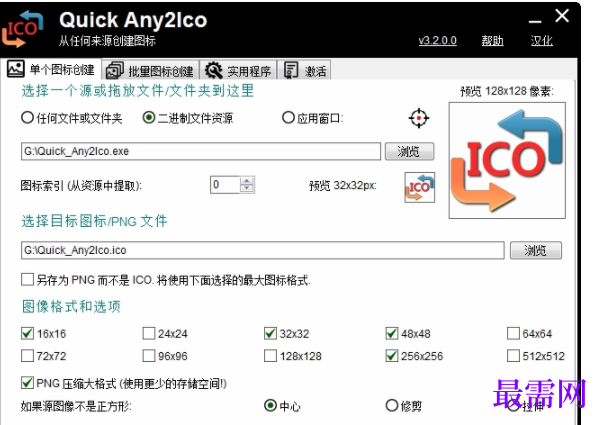The height and width of the screenshot is (425, 605).
Task: Click the 汉化 link
Action: 541,41
